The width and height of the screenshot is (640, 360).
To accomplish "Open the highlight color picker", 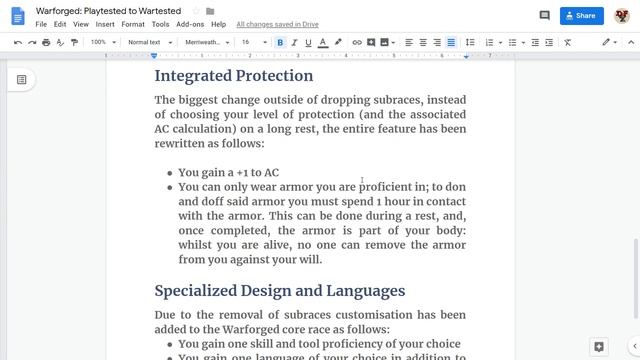I will (x=338, y=42).
